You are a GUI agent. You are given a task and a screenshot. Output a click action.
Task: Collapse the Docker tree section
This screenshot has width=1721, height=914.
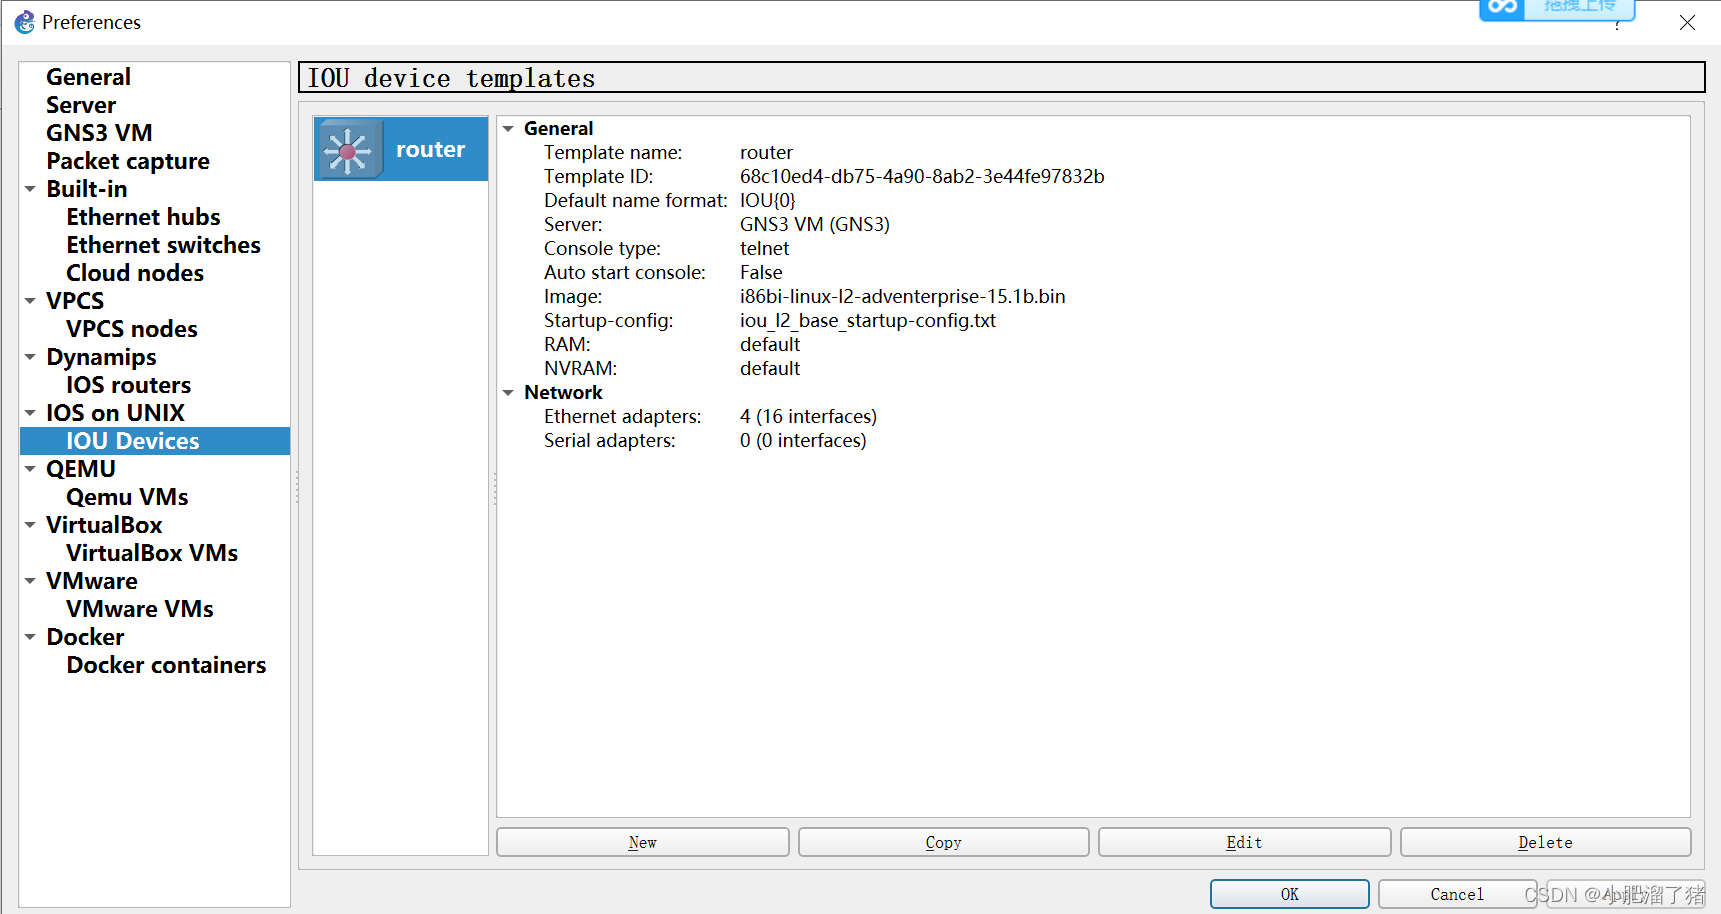click(30, 637)
